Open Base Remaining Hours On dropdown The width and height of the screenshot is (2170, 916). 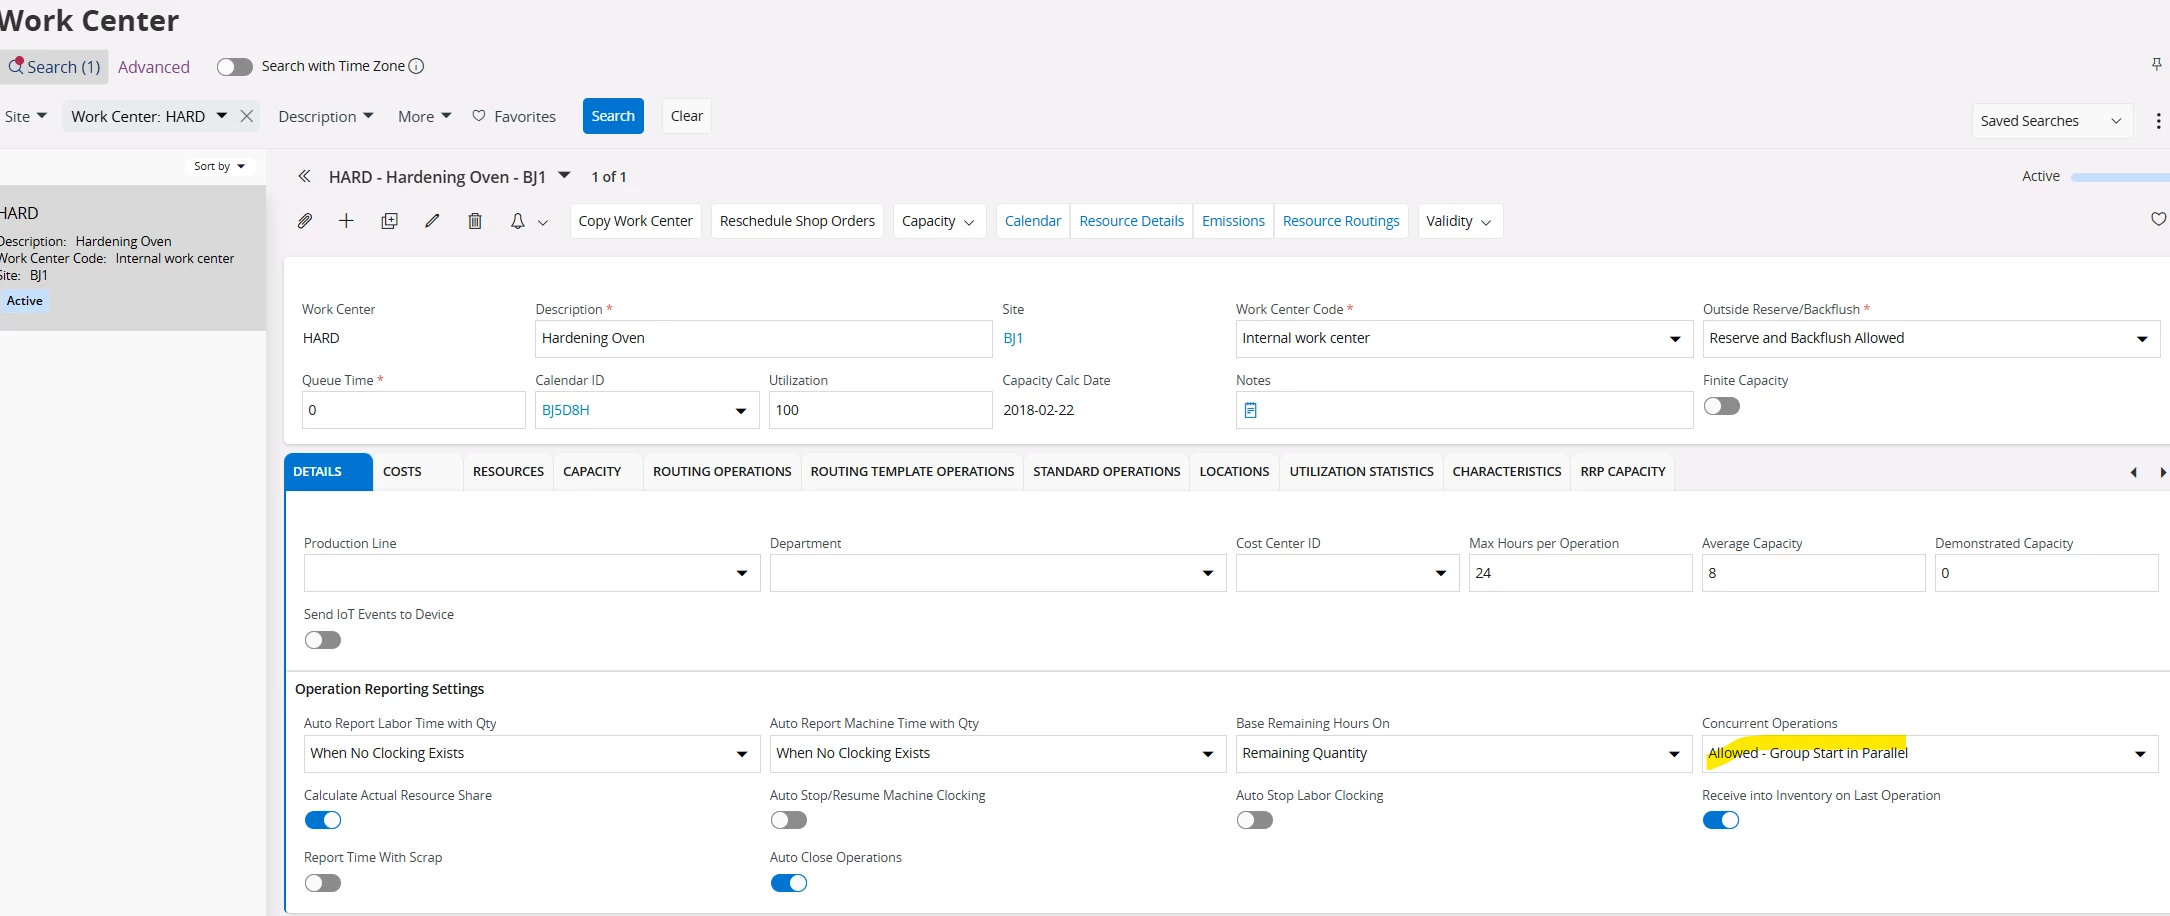tap(1674, 754)
